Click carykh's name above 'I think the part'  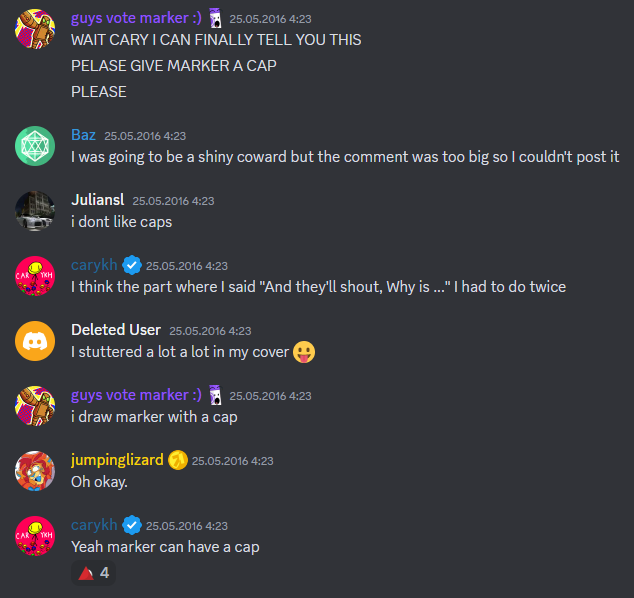click(x=94, y=265)
